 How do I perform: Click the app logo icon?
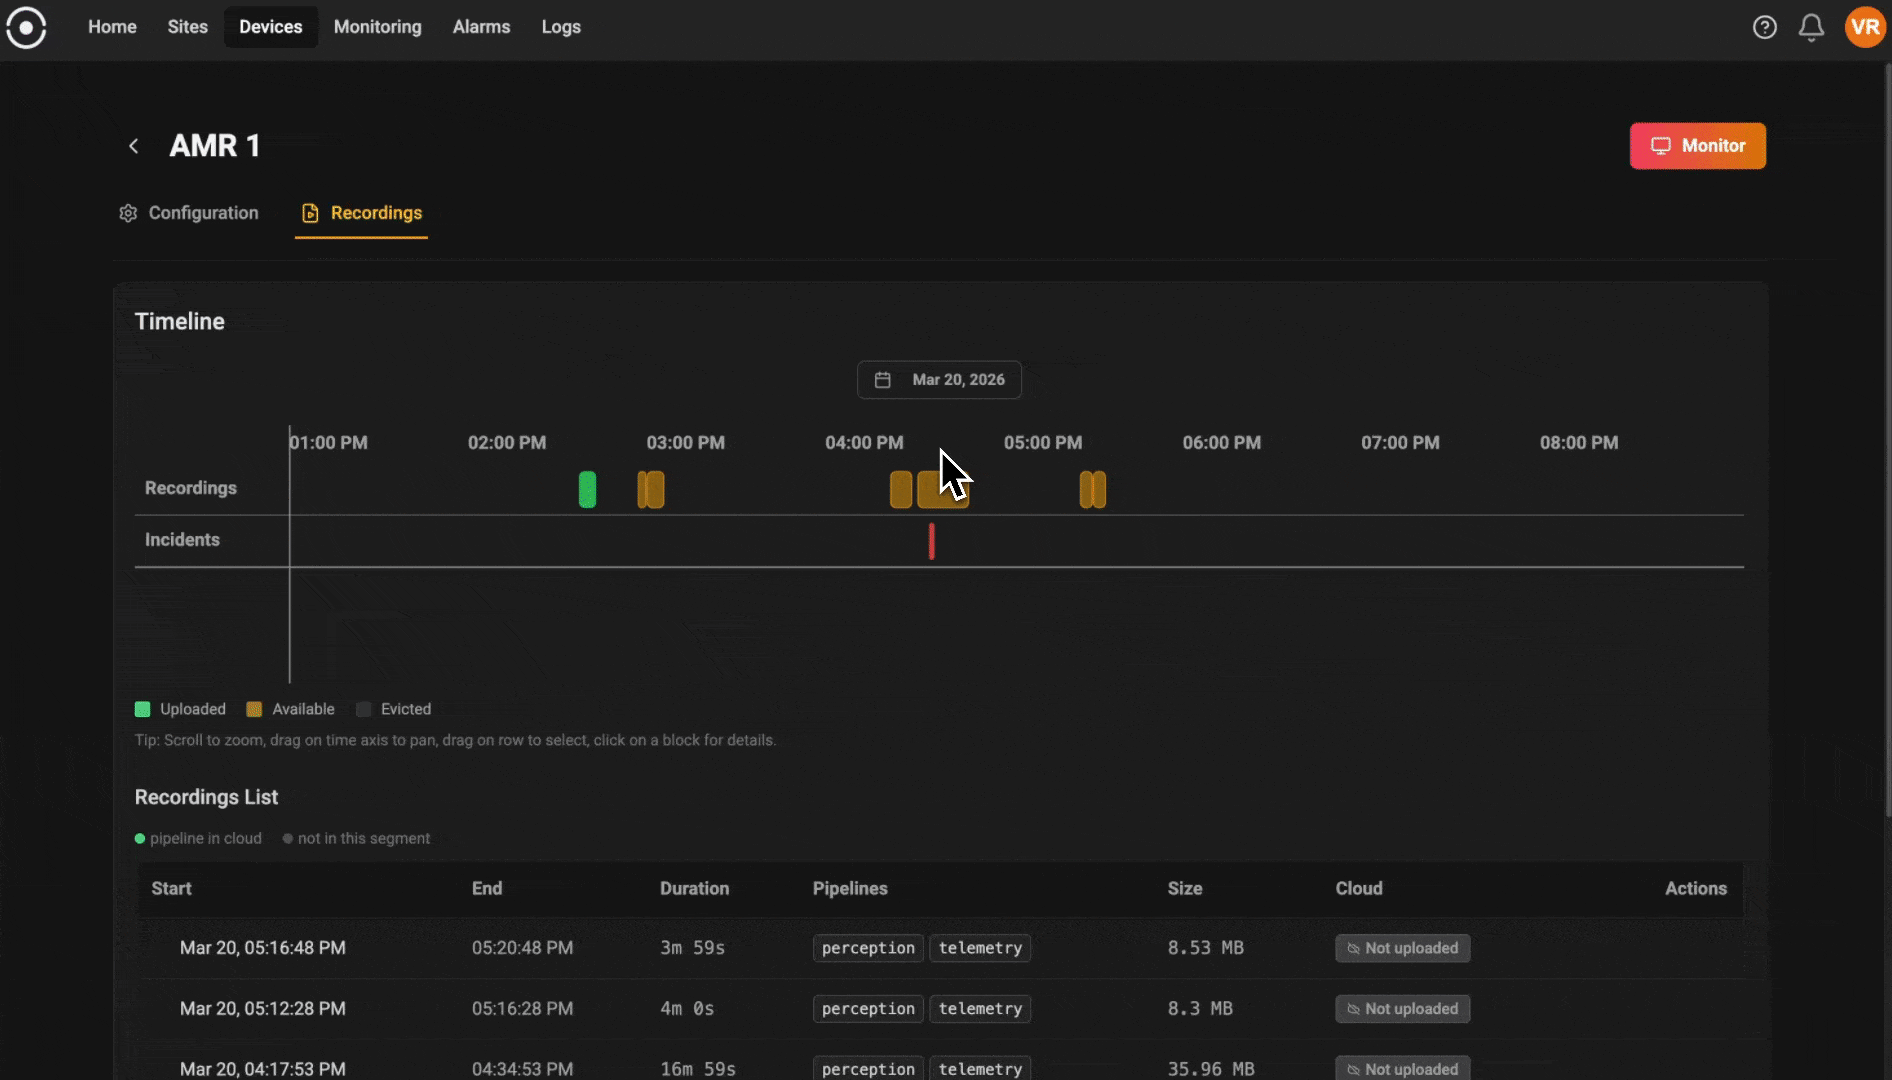pos(26,27)
